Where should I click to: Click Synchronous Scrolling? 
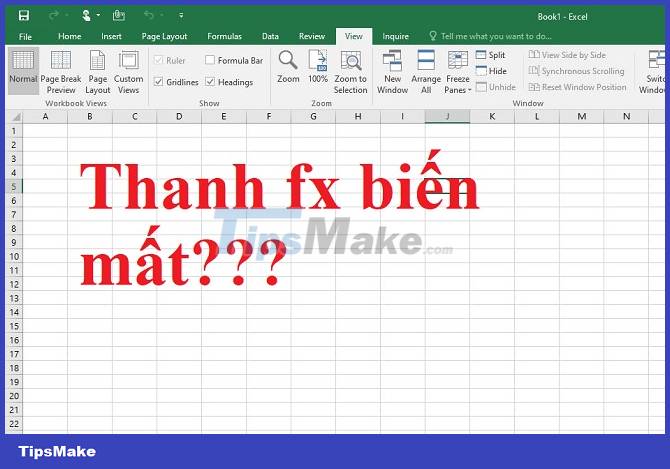pyautogui.click(x=576, y=71)
